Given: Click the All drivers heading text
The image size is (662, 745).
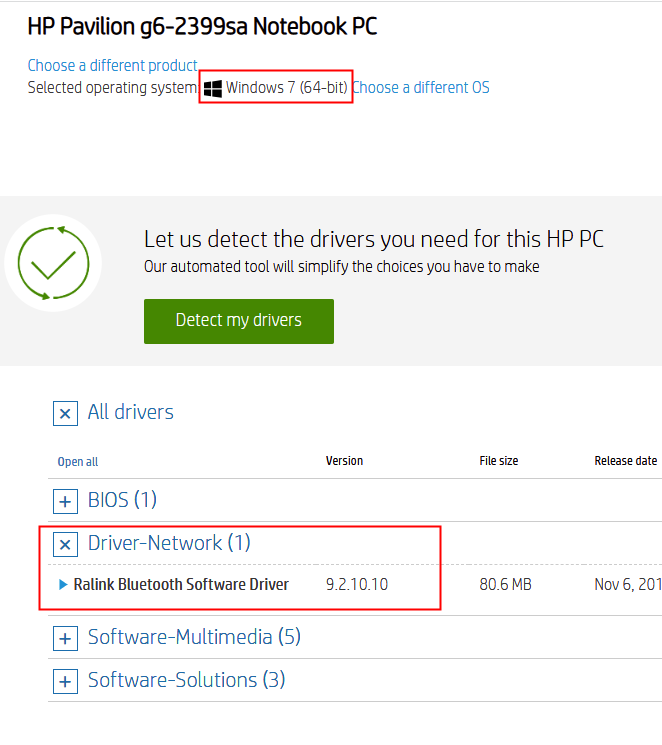Looking at the screenshot, I should tap(131, 412).
